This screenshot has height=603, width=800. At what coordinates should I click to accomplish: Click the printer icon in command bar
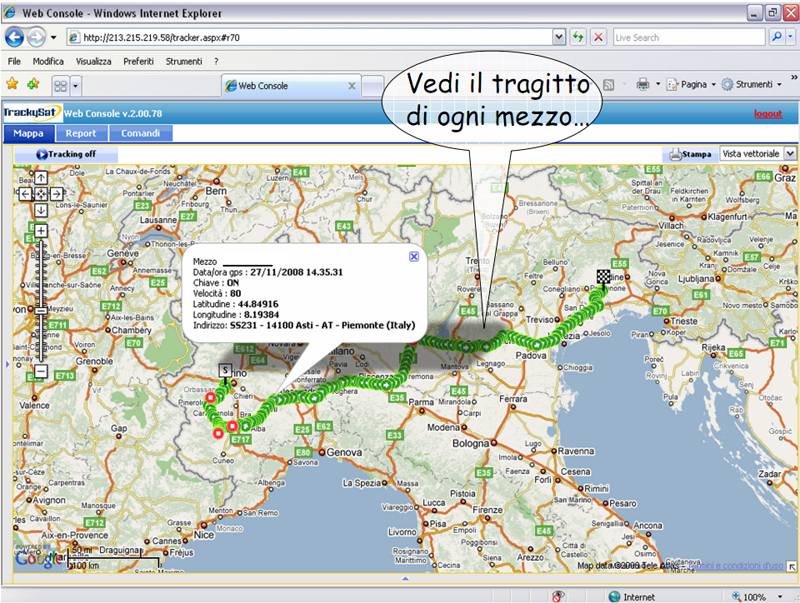(x=643, y=84)
